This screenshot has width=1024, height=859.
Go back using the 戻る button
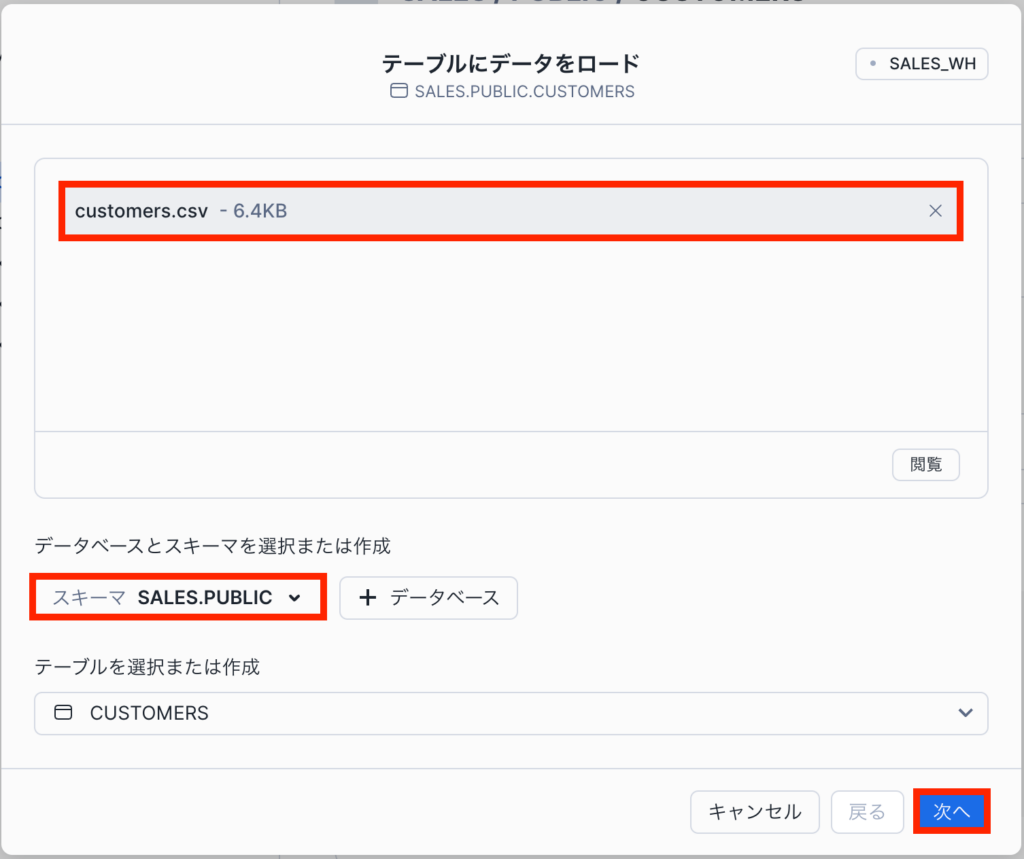pyautogui.click(x=867, y=812)
